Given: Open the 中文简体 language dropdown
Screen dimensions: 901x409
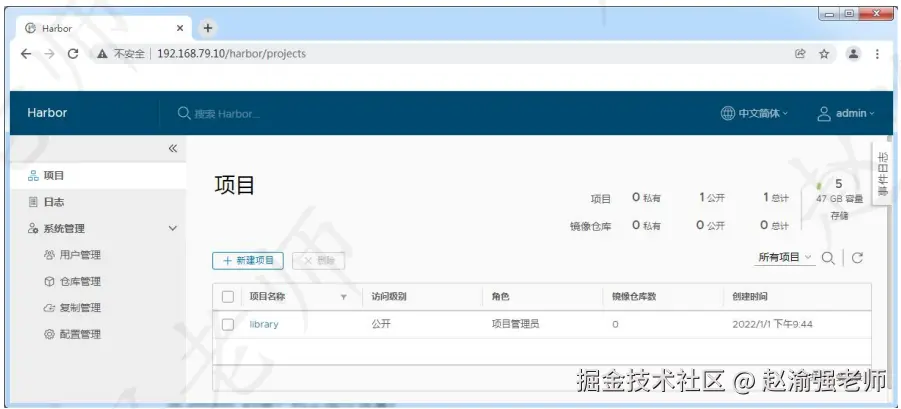Looking at the screenshot, I should coord(754,113).
